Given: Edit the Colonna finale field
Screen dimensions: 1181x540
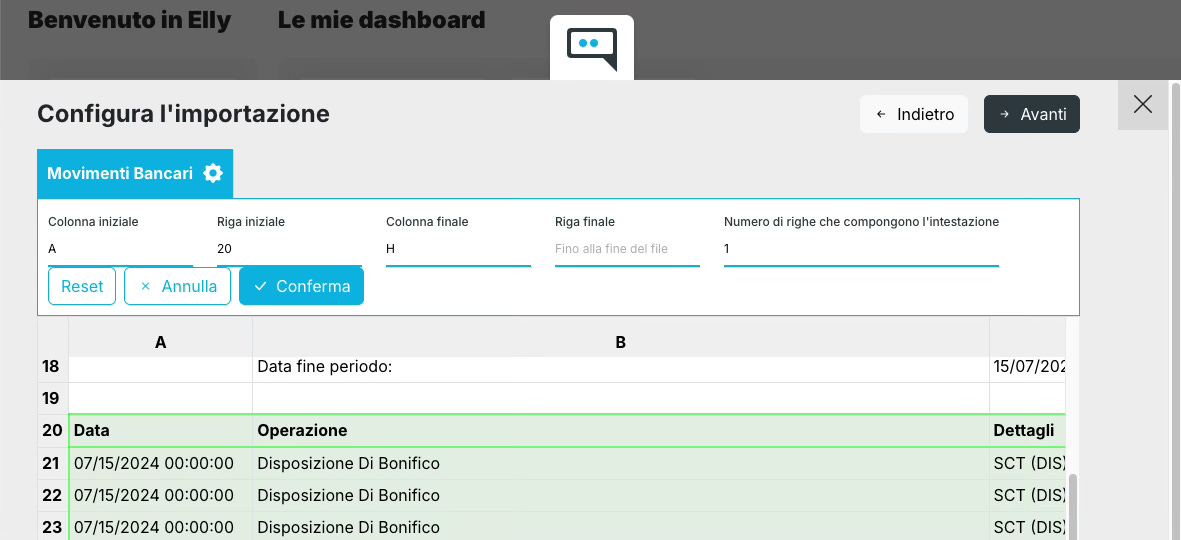Looking at the screenshot, I should (459, 249).
